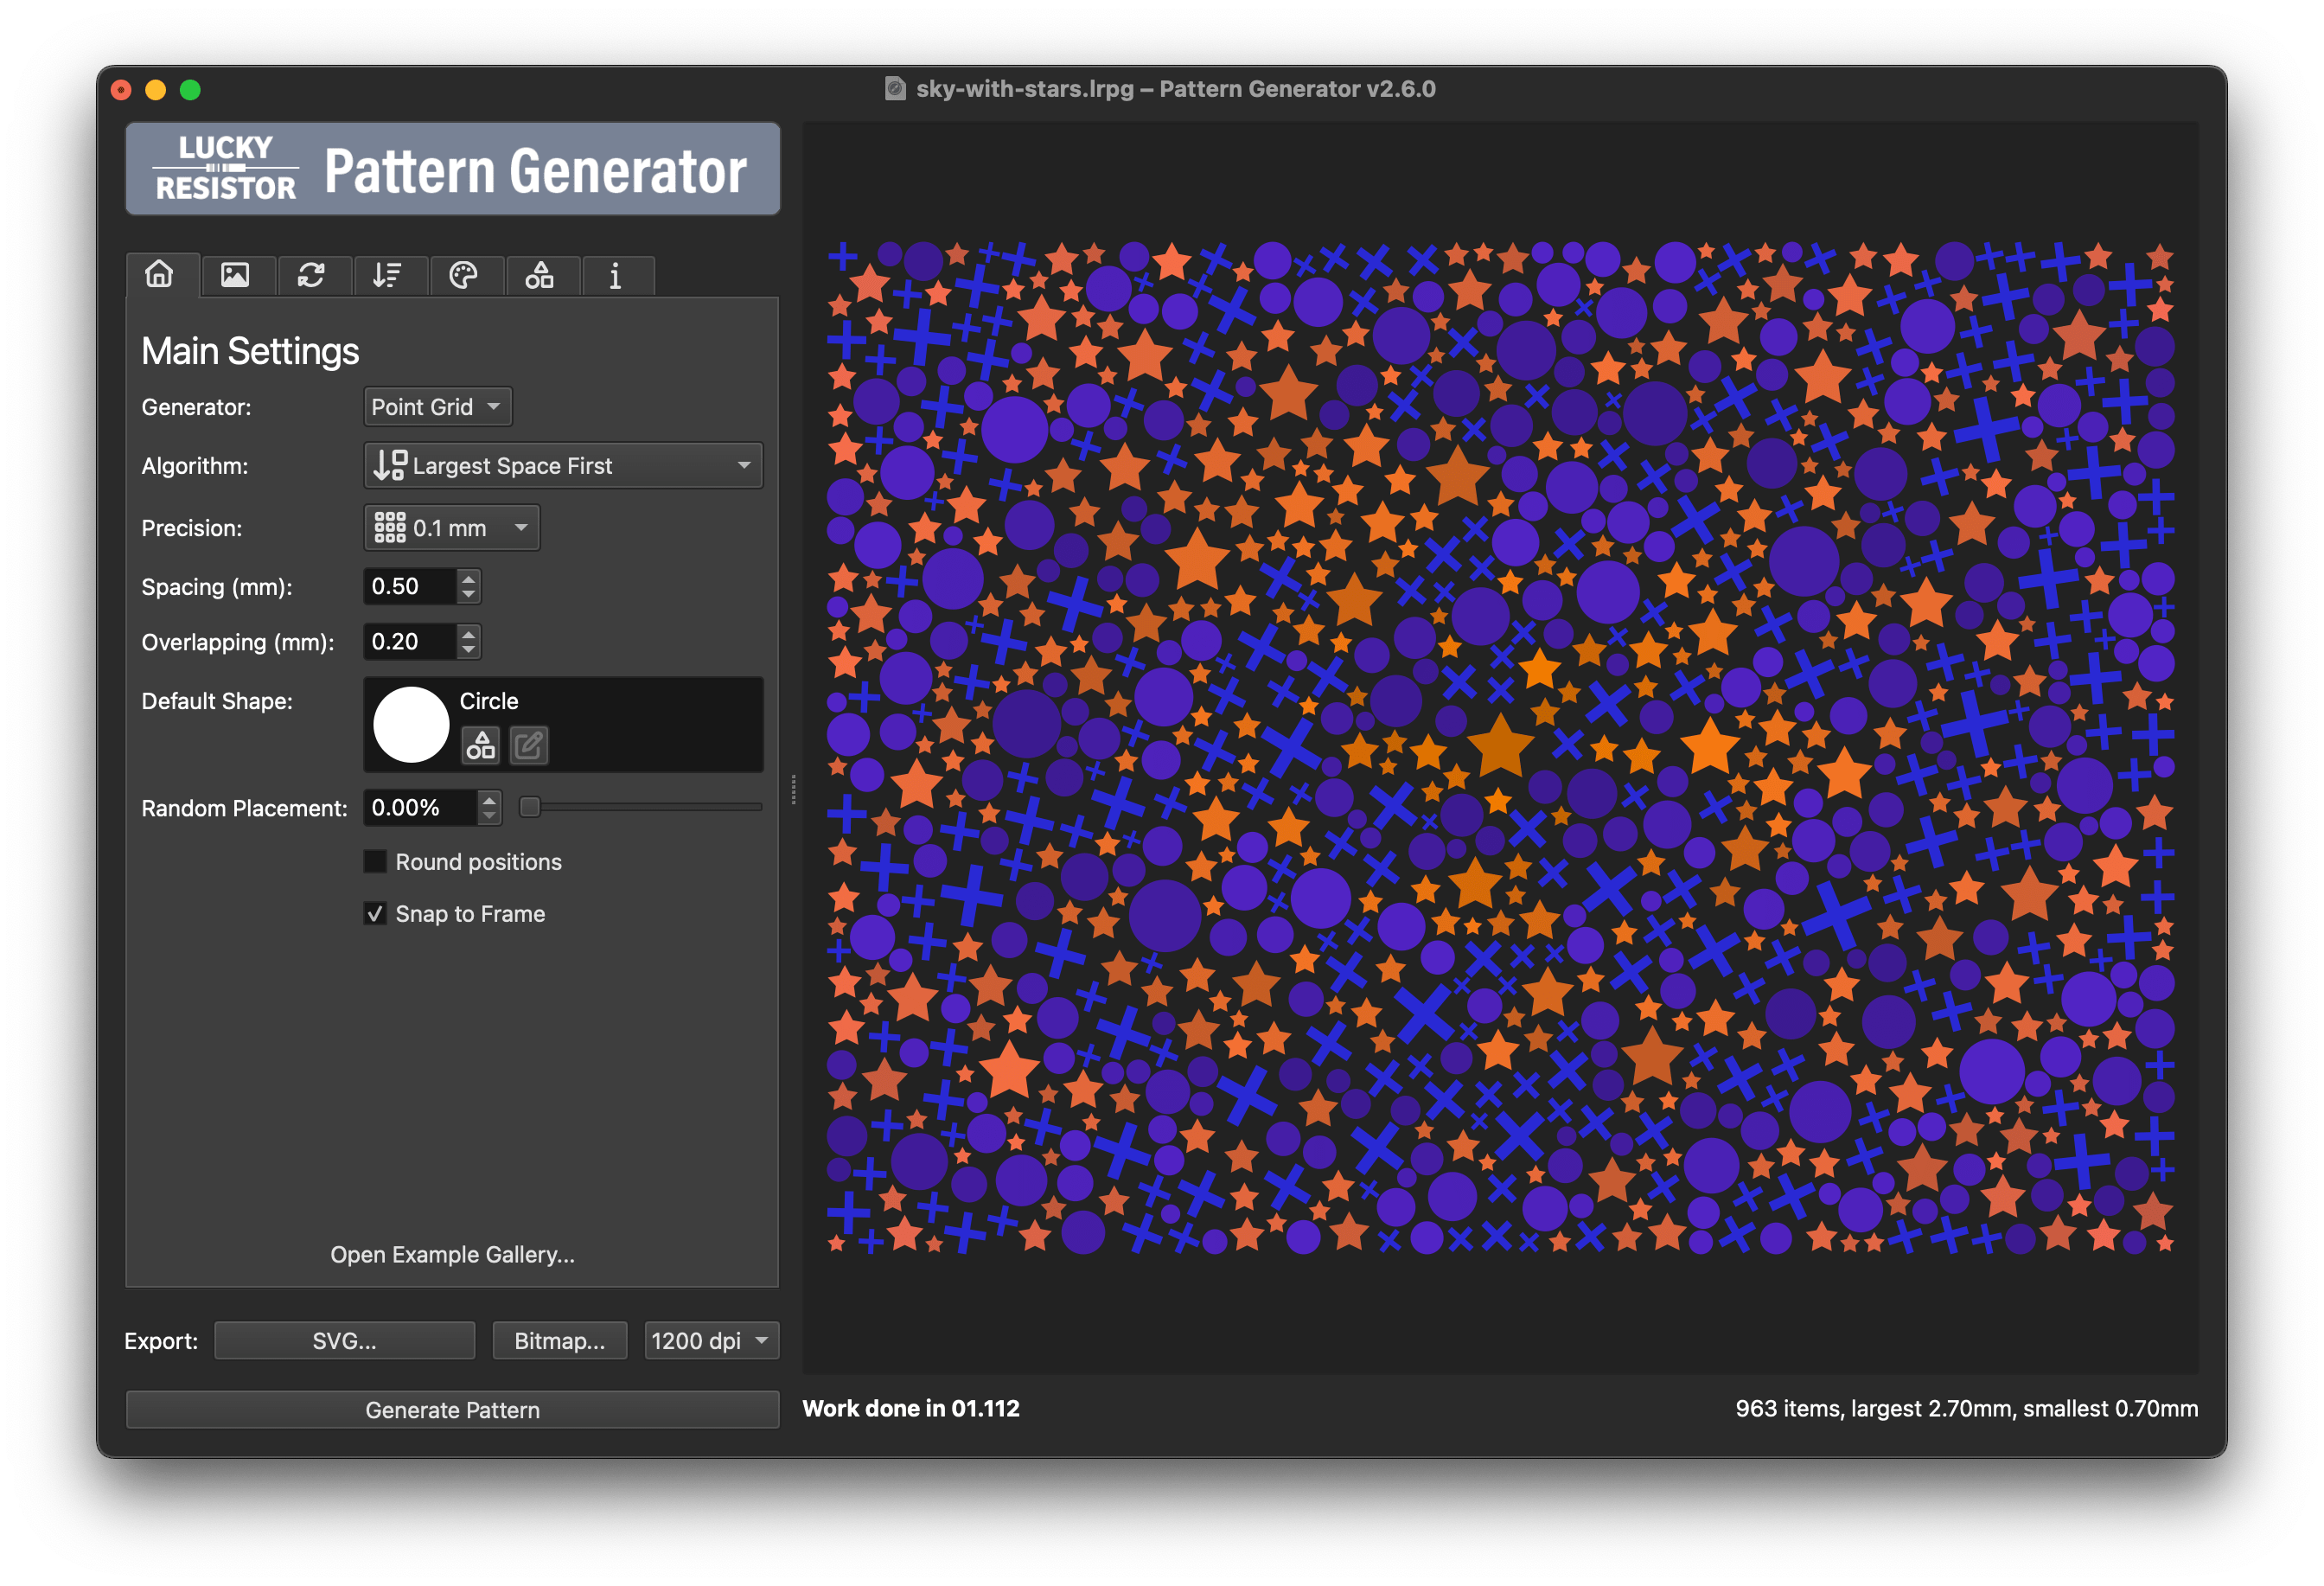Expand the Generator Point Grid dropdown
Image resolution: width=2324 pixels, height=1586 pixels.
[437, 407]
